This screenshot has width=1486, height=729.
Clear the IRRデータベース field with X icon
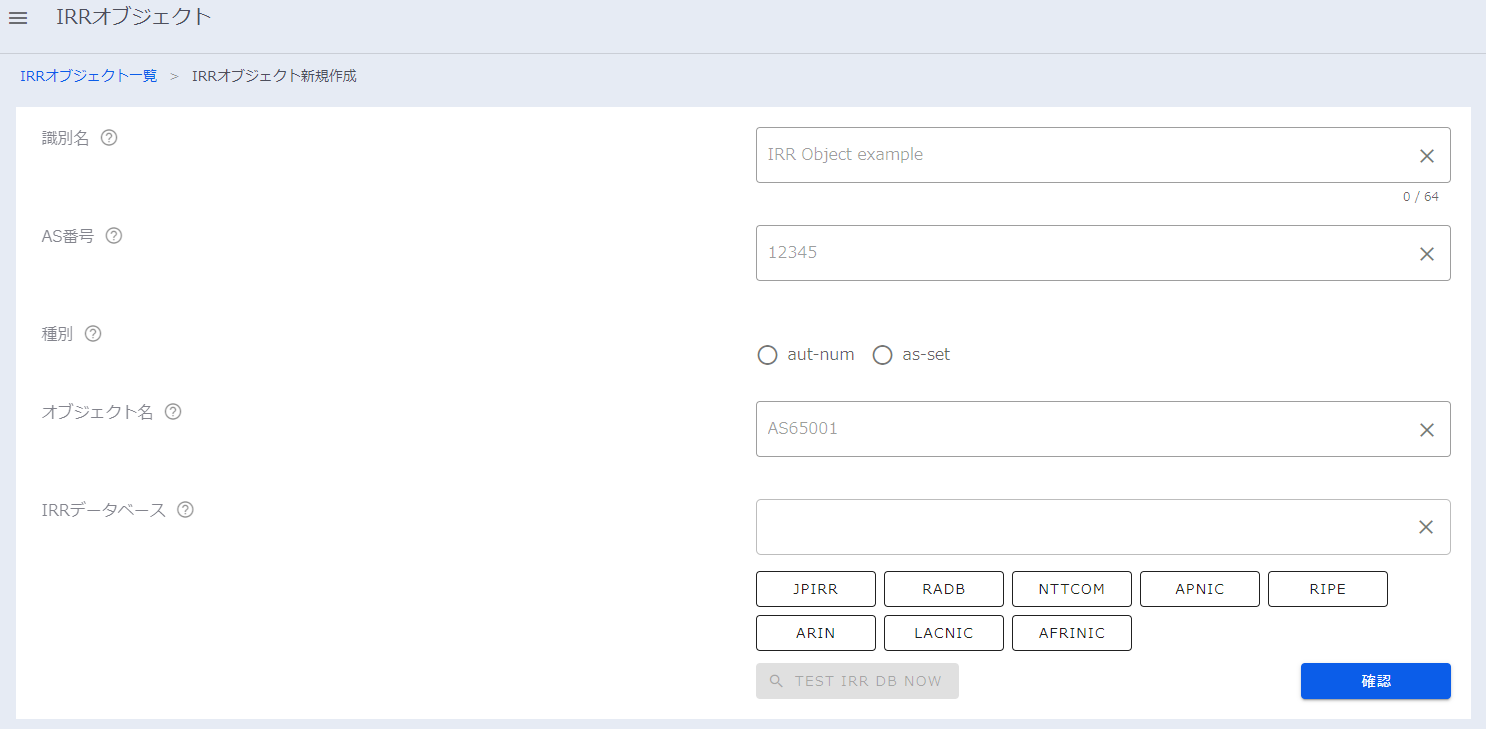[1426, 527]
